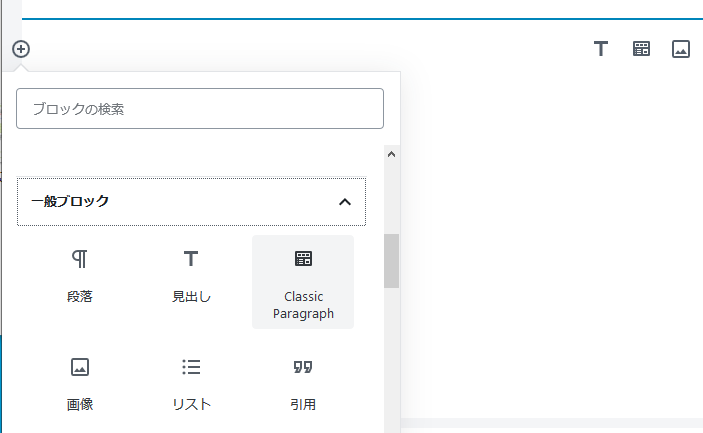Screen dimensions: 703x433
Task: Select the Classic Paragraph label text
Action: click(303, 305)
